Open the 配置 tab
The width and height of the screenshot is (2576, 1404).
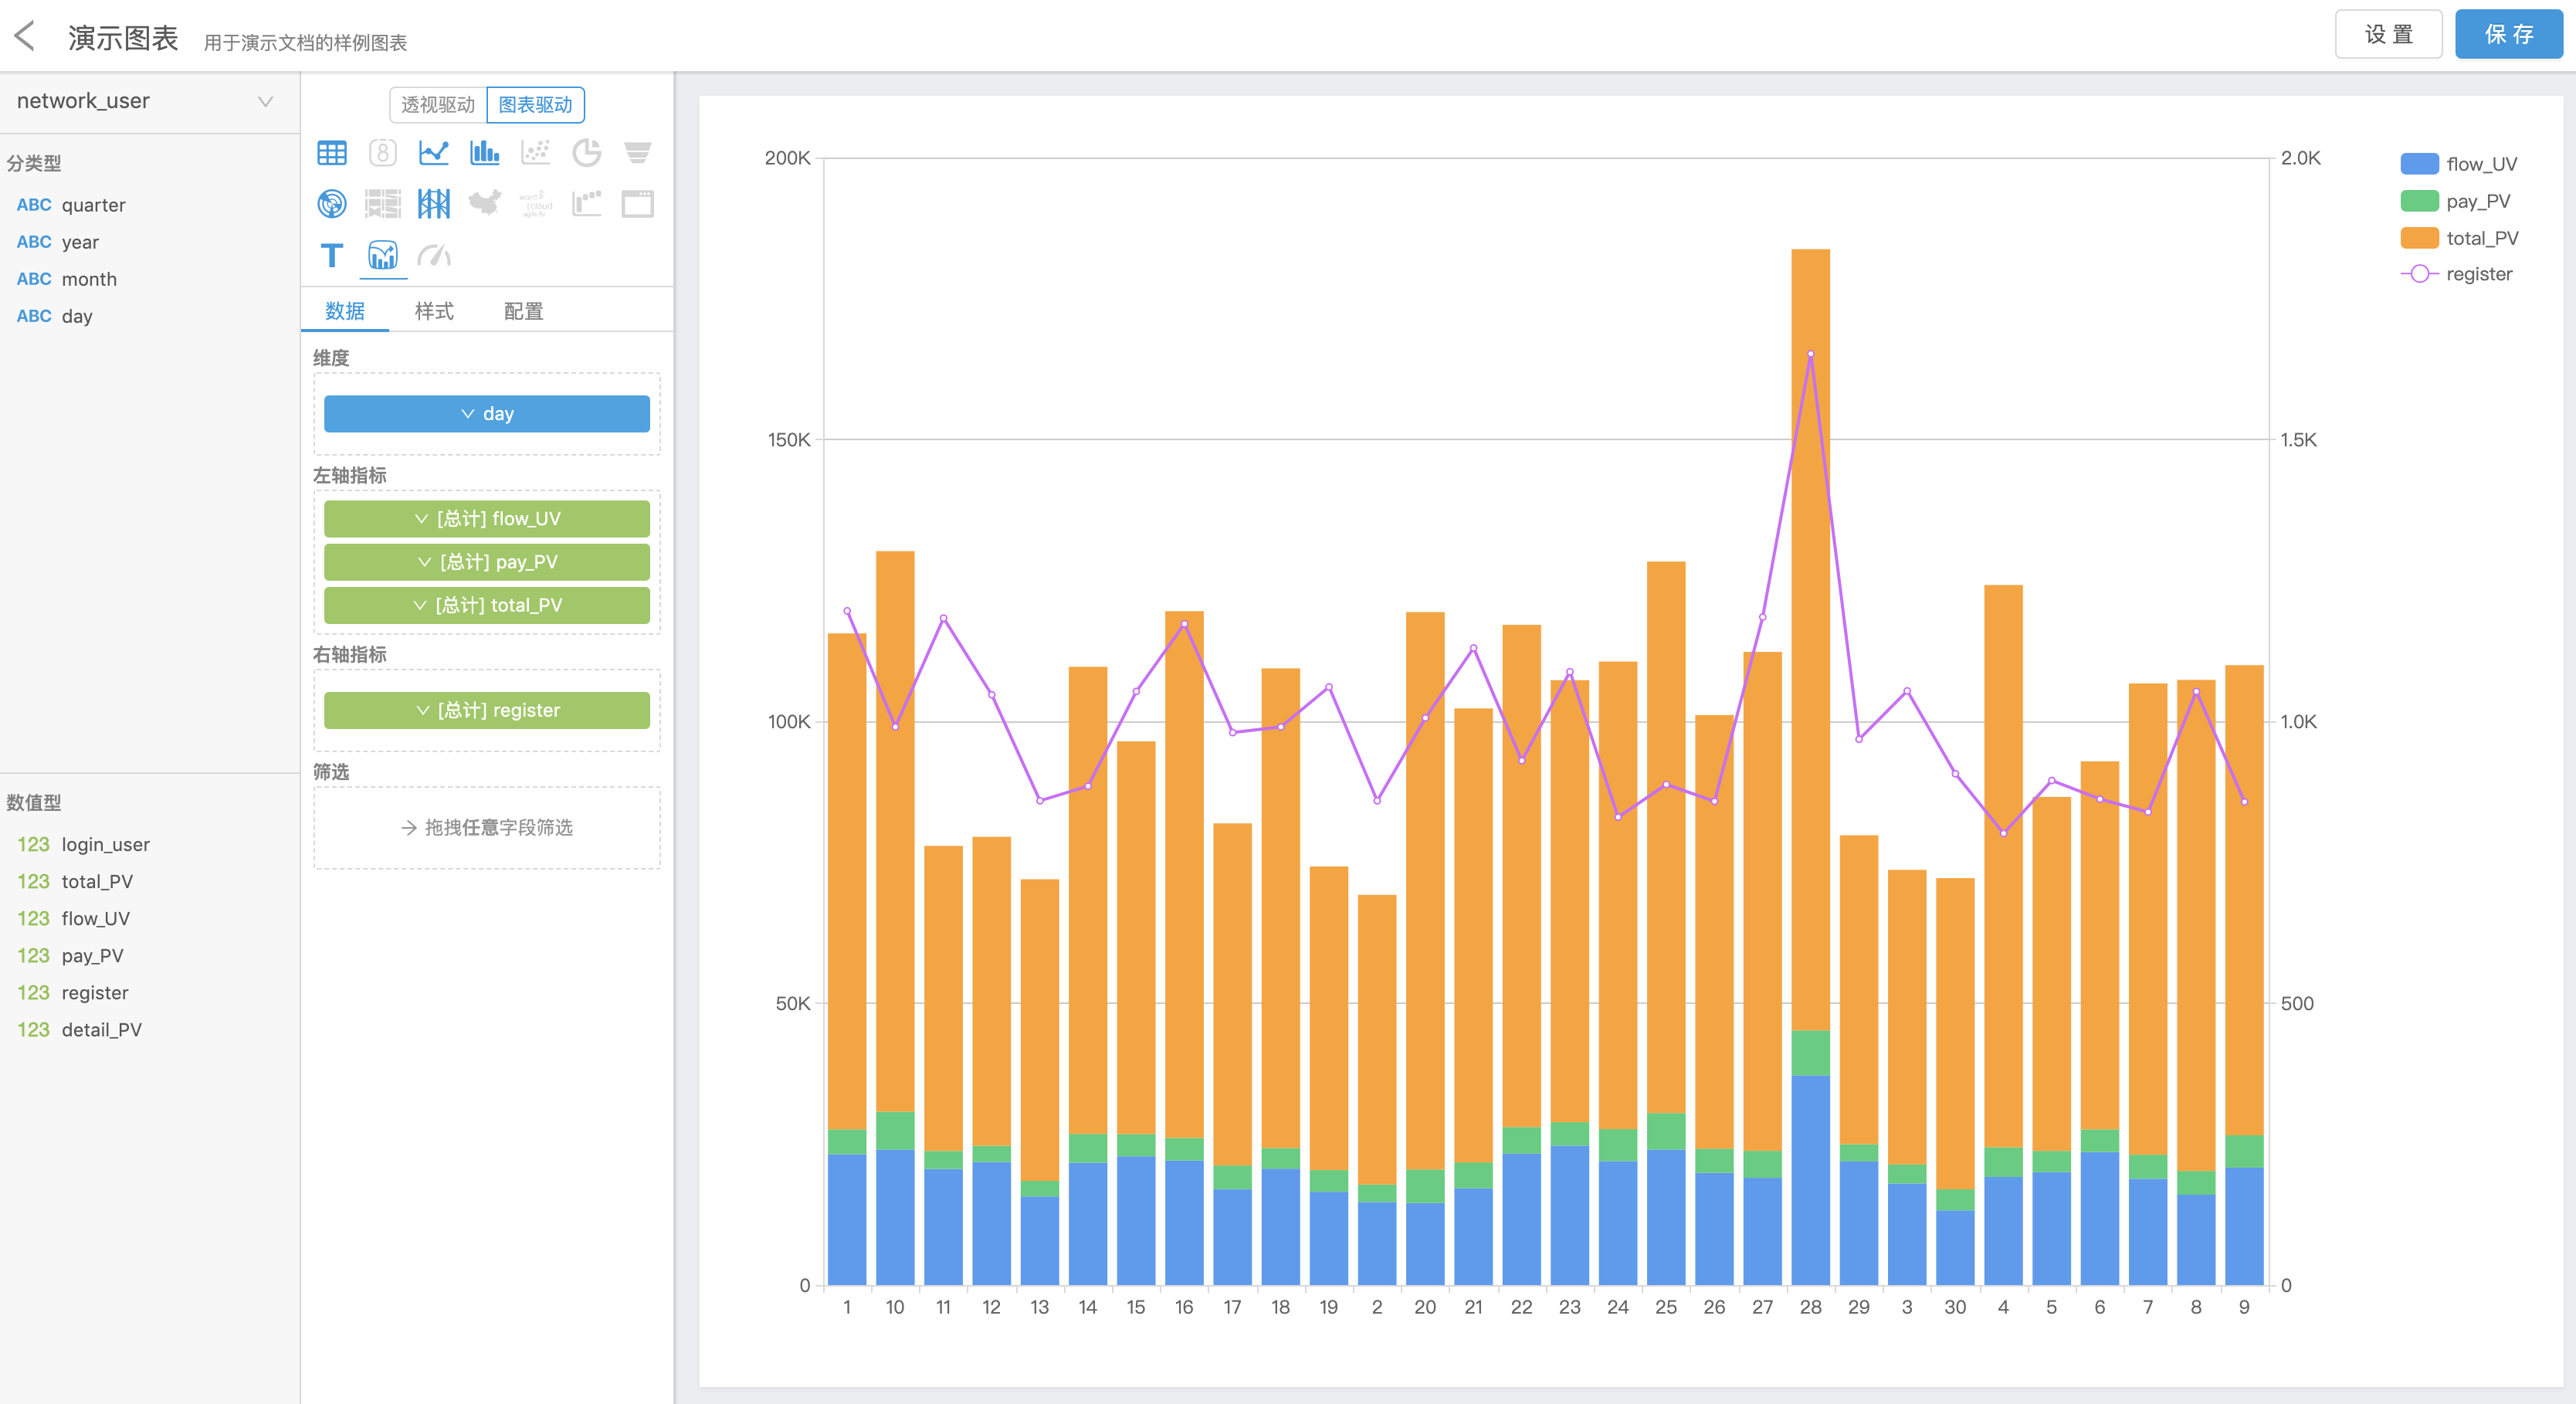pos(523,312)
